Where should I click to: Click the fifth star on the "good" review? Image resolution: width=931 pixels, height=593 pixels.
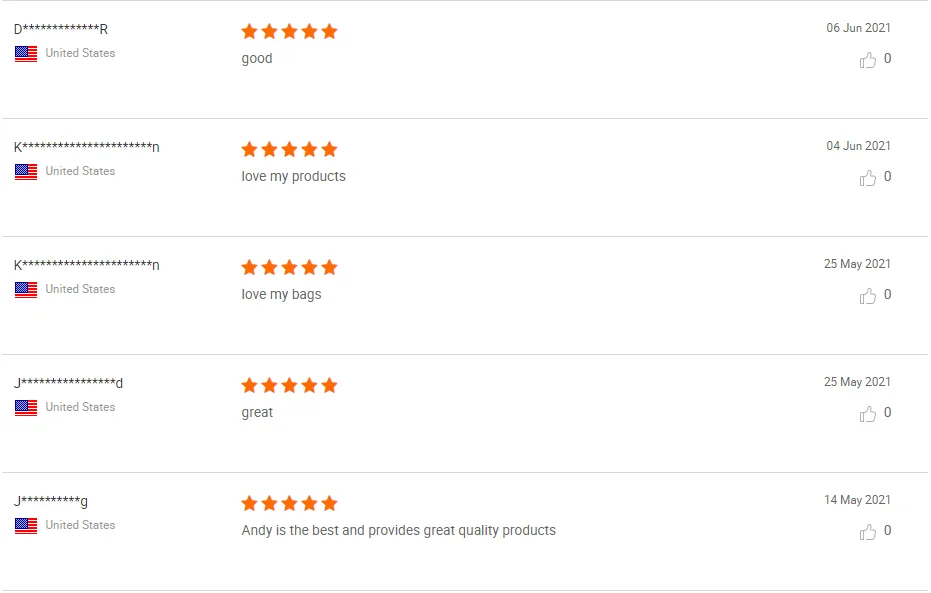tap(329, 31)
